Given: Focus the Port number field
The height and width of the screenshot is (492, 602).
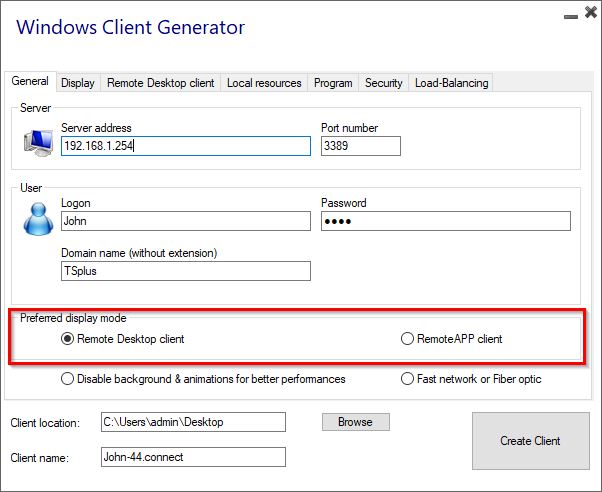Looking at the screenshot, I should 360,146.
